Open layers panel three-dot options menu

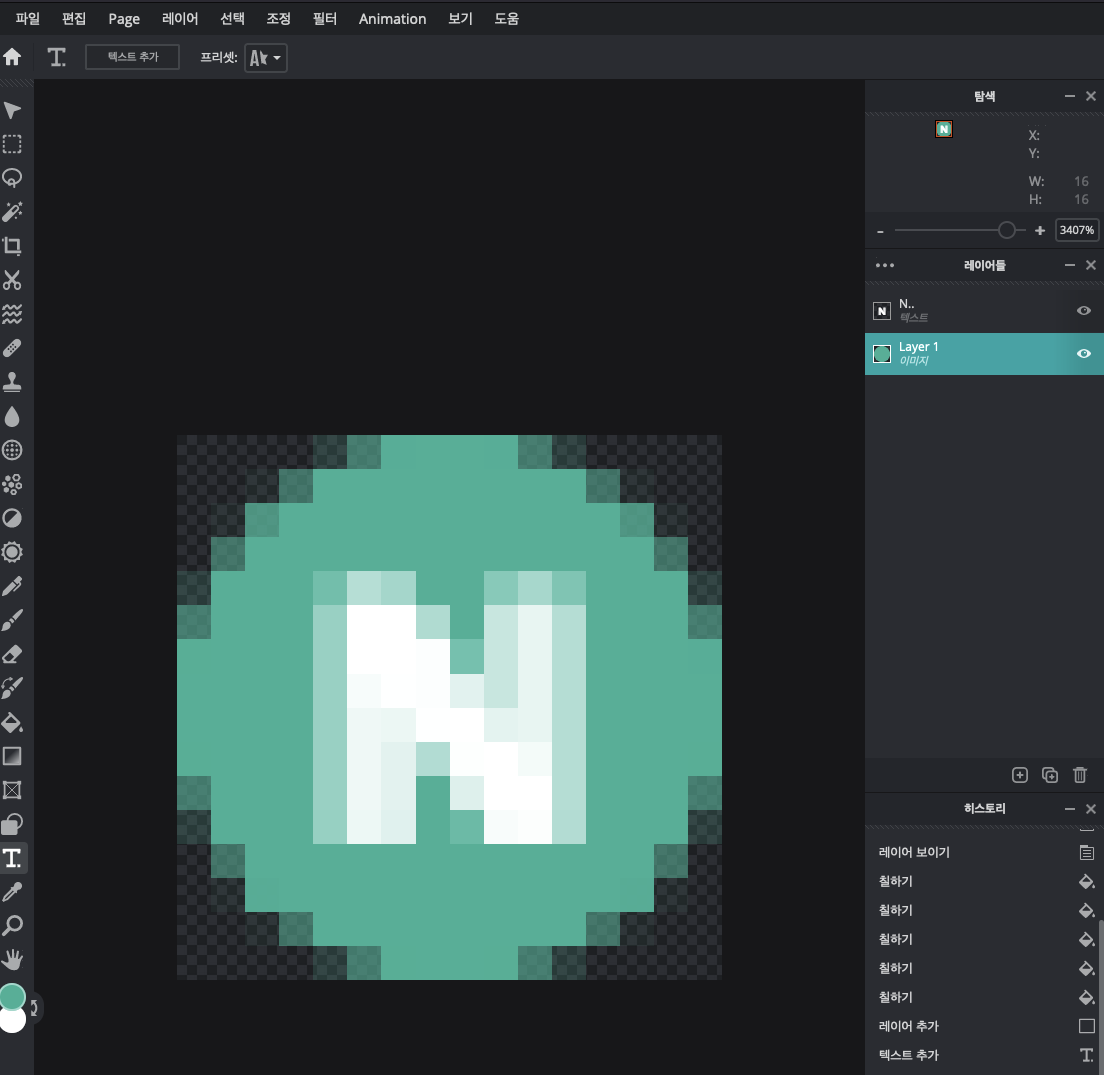point(885,265)
